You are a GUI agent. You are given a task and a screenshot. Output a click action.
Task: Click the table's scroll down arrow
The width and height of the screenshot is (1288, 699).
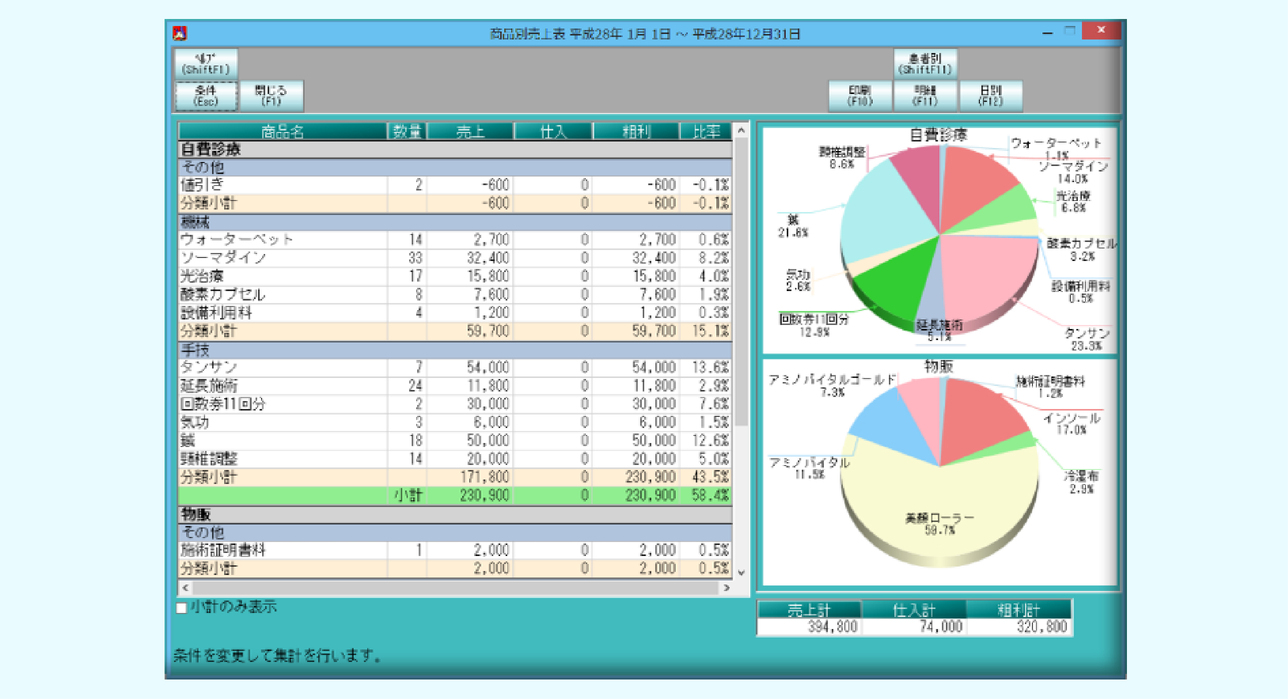click(741, 572)
